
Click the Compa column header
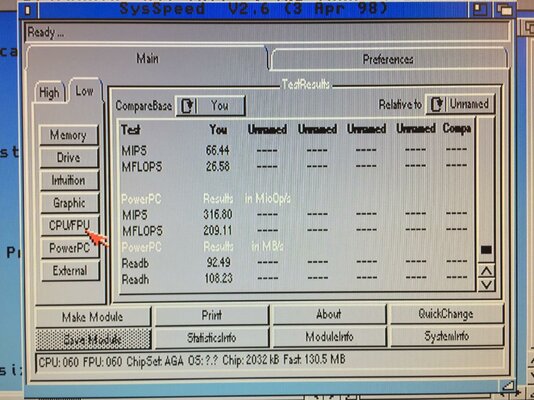457,128
